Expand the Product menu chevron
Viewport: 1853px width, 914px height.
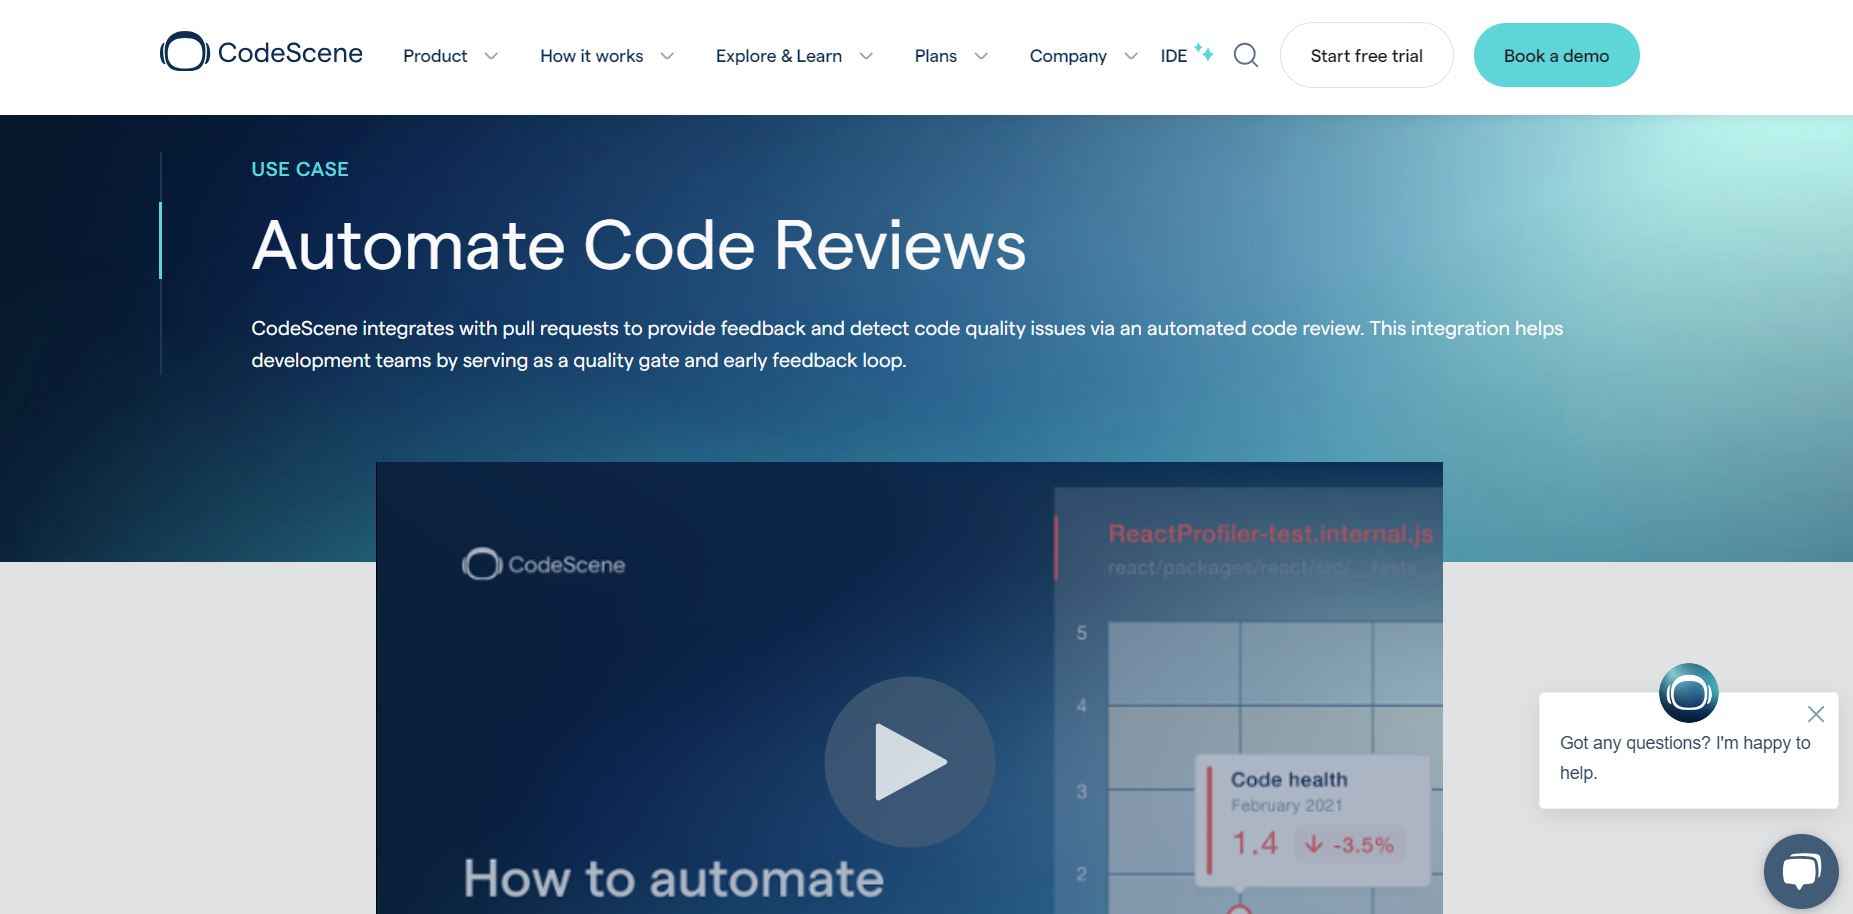point(491,56)
